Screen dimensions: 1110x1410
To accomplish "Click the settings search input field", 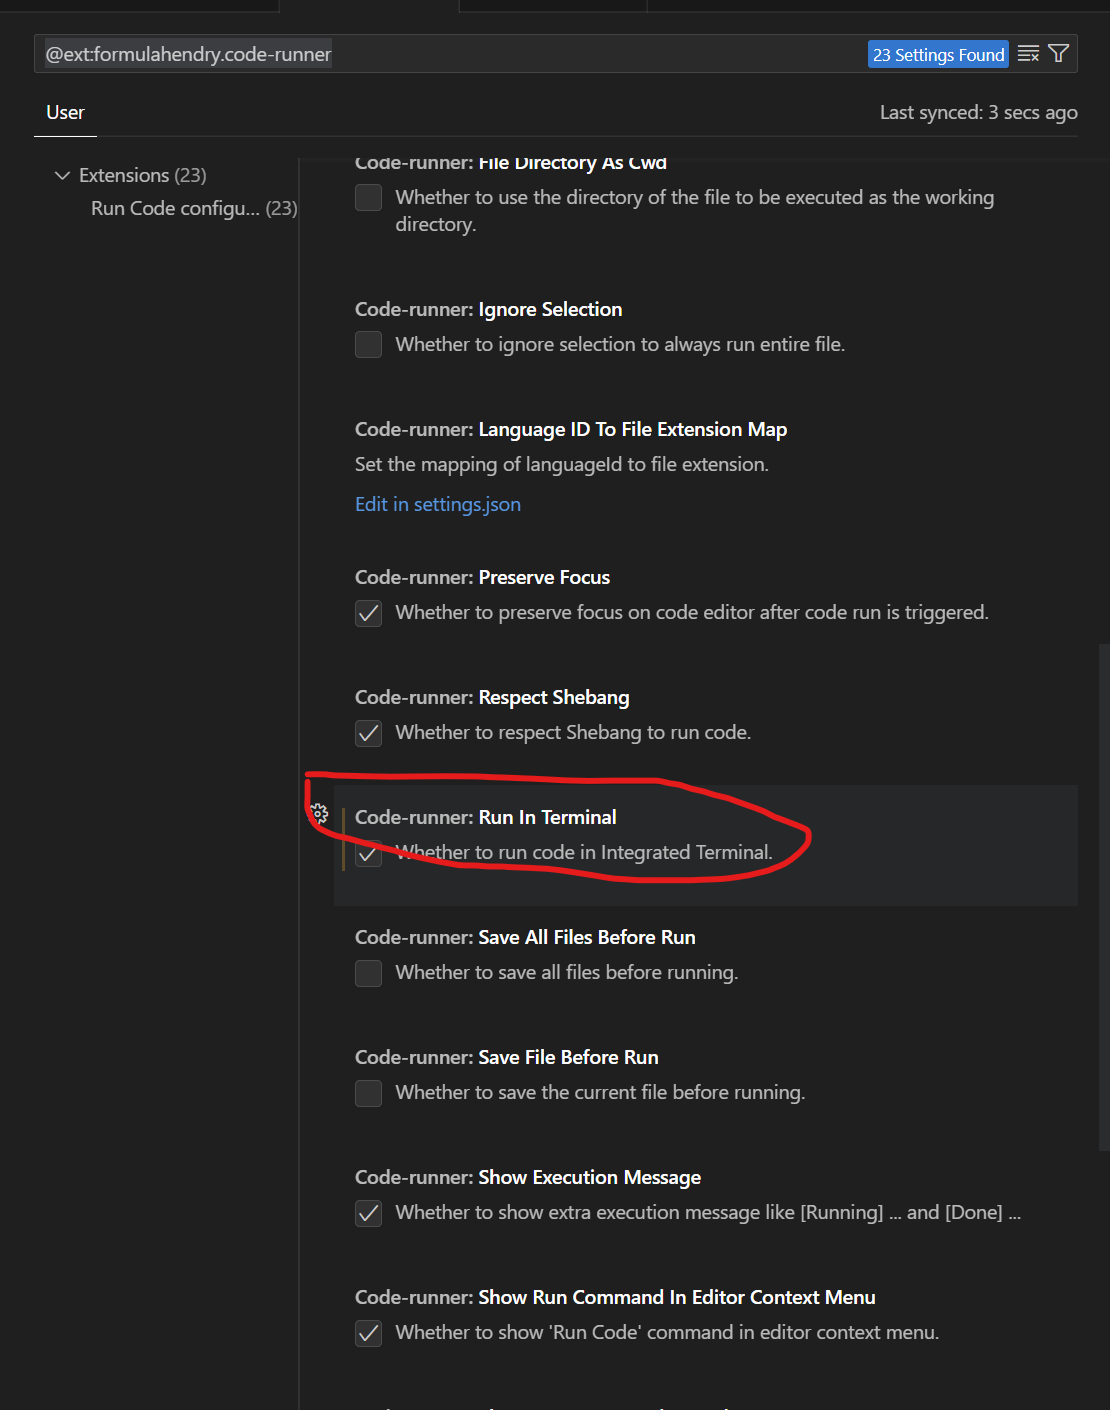I will [450, 54].
